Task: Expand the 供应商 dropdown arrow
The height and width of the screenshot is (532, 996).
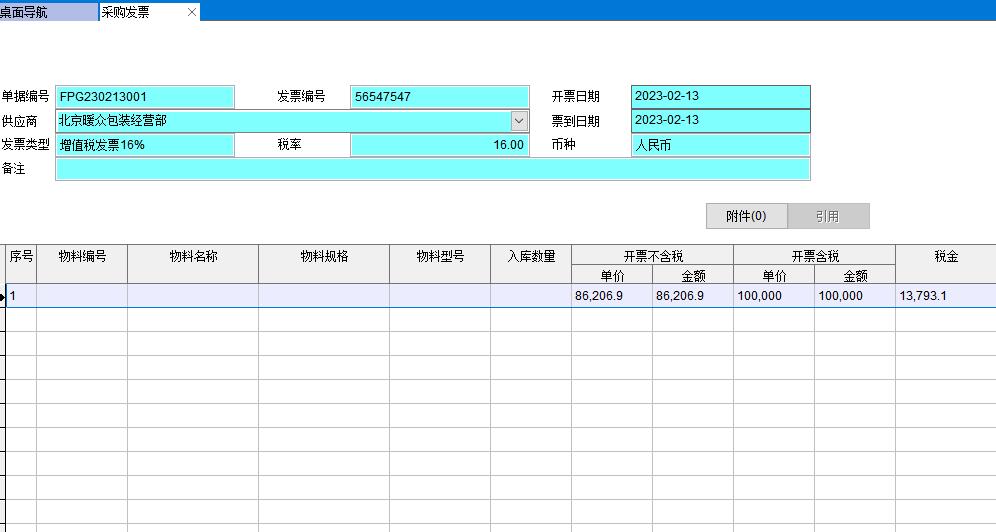Action: coord(519,121)
